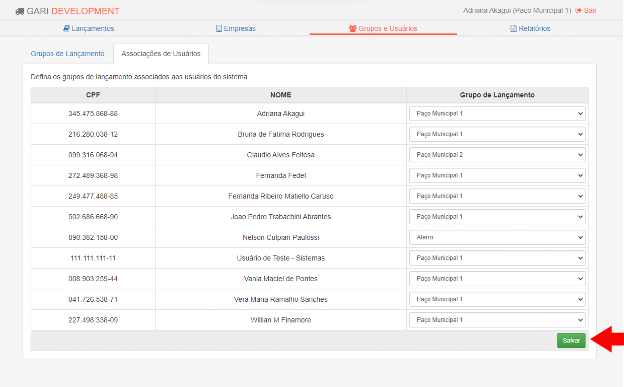624x387 pixels.
Task: Switch to the Grupos de Lançamento tab
Action: pos(68,54)
